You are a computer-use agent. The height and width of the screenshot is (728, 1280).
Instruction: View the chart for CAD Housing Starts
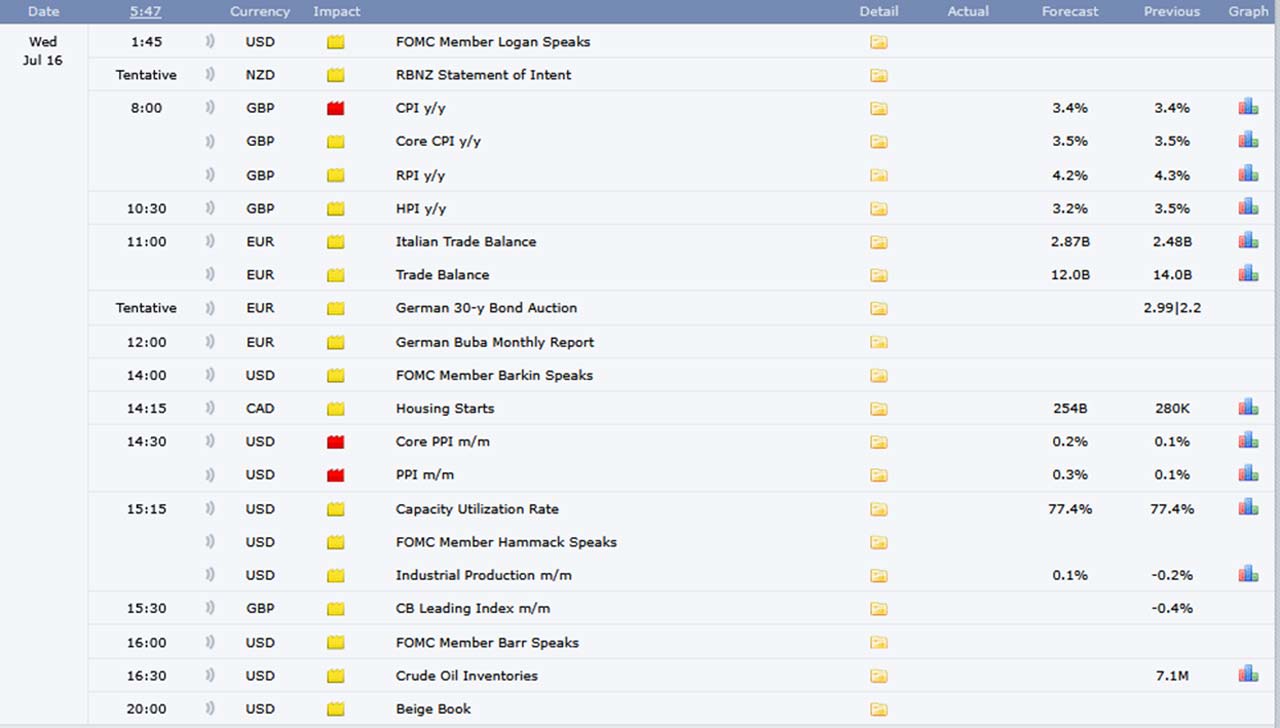click(1248, 407)
